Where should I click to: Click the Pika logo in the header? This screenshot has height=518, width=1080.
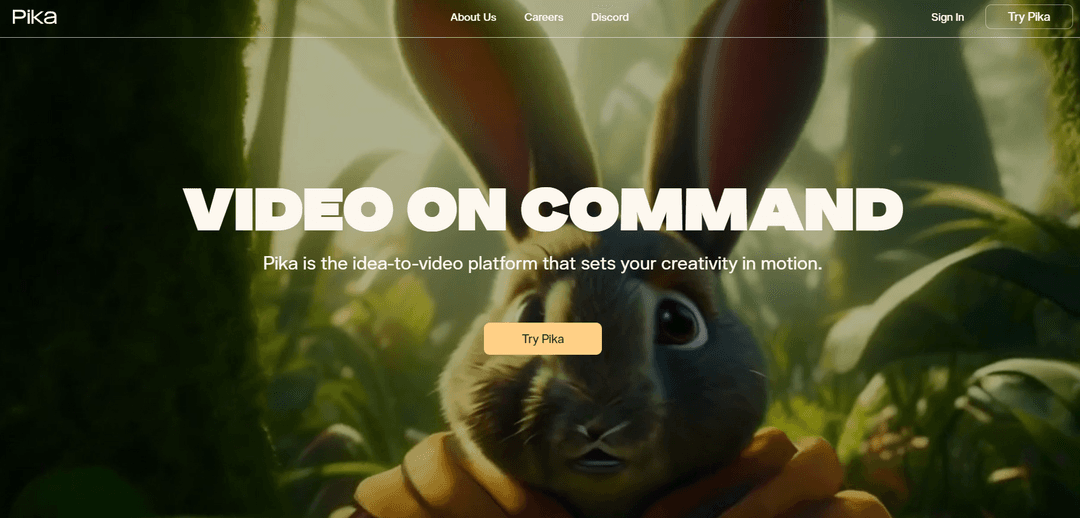tap(34, 17)
